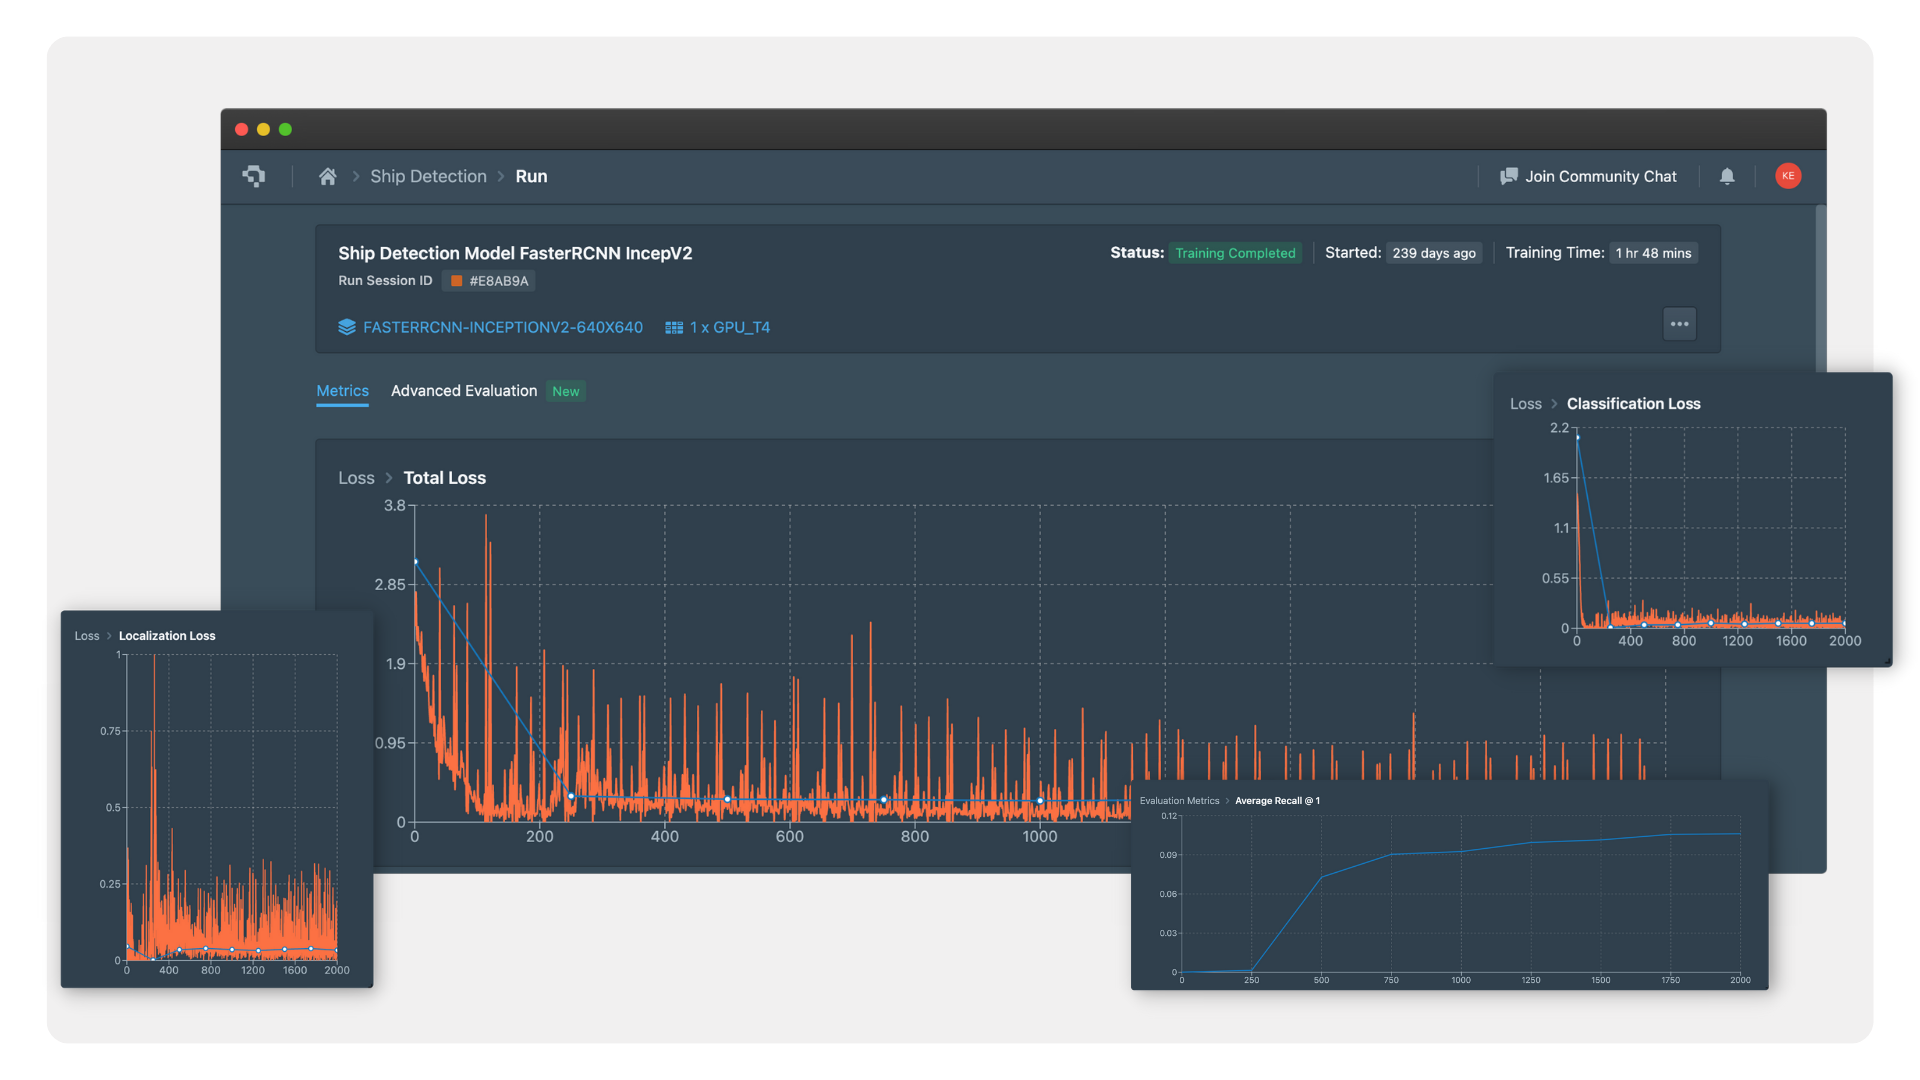This screenshot has width=1920, height=1080.
Task: Click Join Community Chat link
Action: [x=1600, y=176]
